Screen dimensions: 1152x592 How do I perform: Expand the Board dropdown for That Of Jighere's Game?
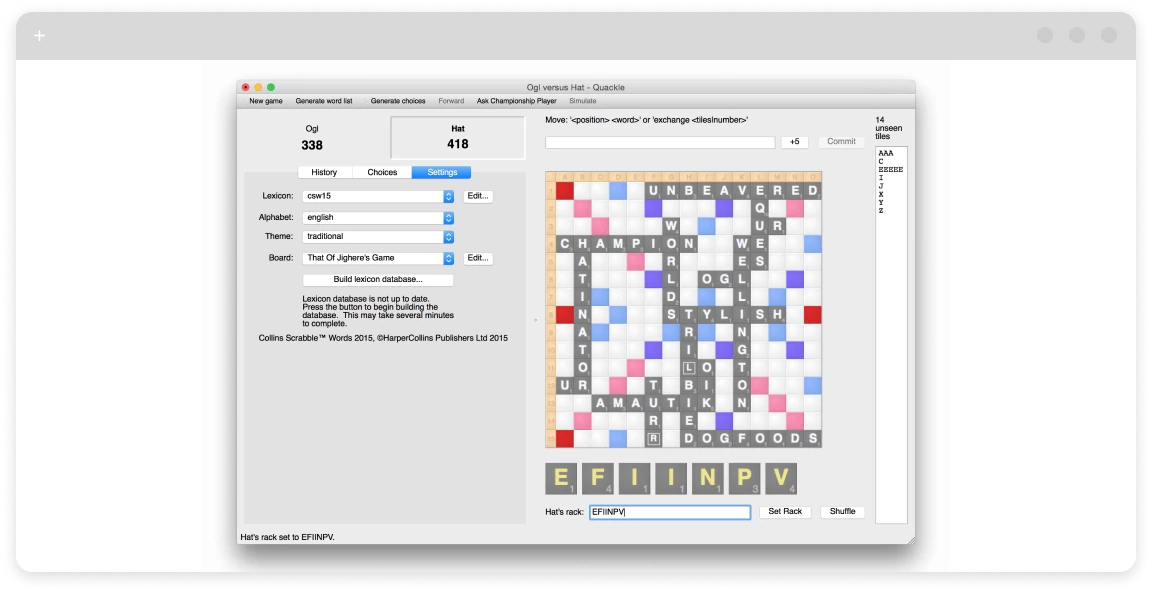(379, 258)
